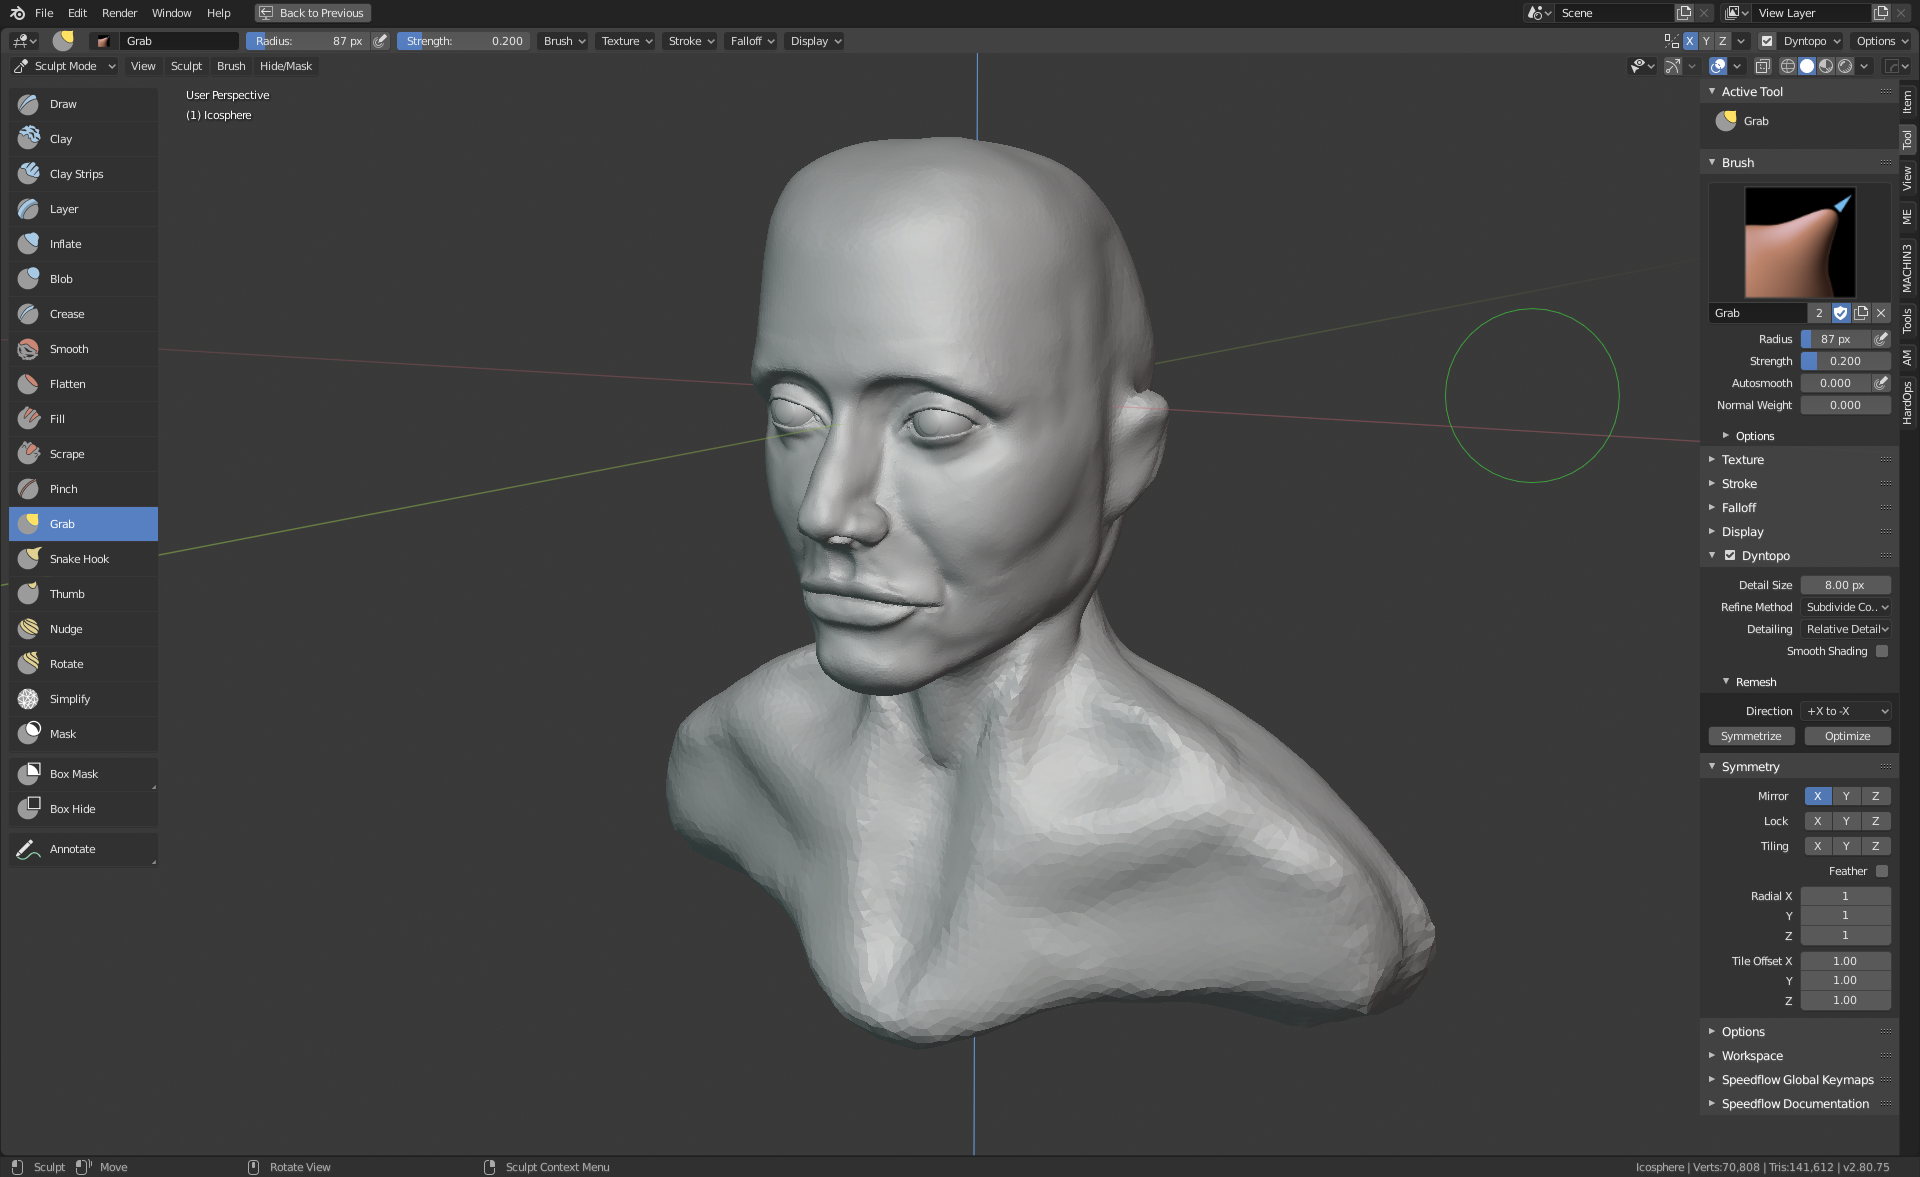Select the Clay Strips brush tool

pos(76,174)
